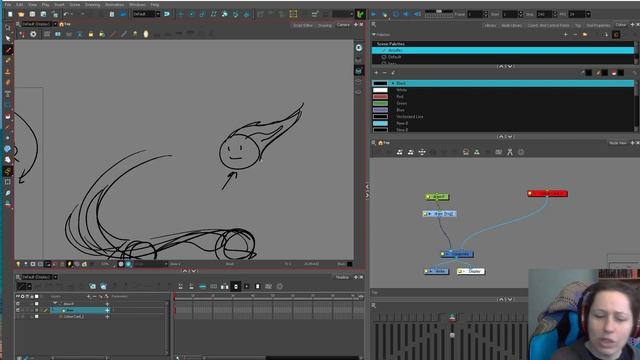Collapse the Palettes section triangle

(x=374, y=35)
